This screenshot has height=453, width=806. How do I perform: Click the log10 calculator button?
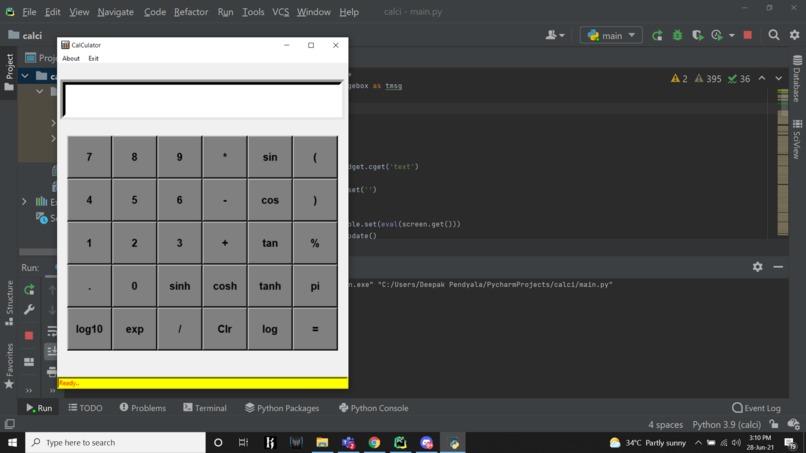pos(89,329)
